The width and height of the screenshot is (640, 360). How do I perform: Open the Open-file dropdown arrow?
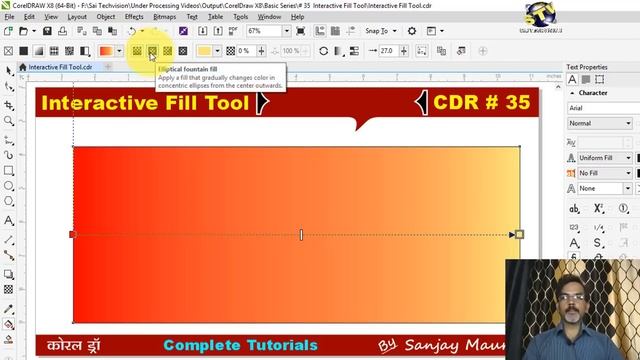(x=34, y=31)
